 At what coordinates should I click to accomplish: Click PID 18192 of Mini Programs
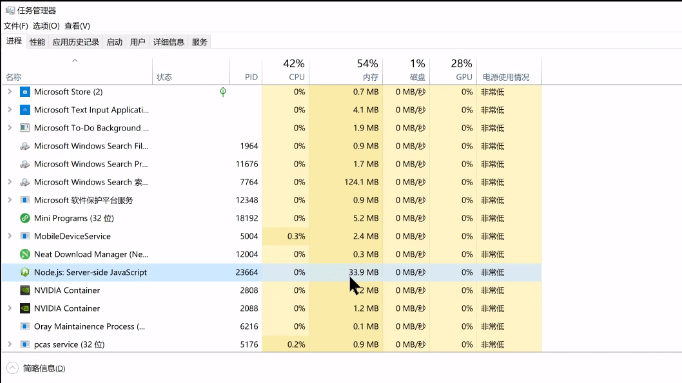247,218
